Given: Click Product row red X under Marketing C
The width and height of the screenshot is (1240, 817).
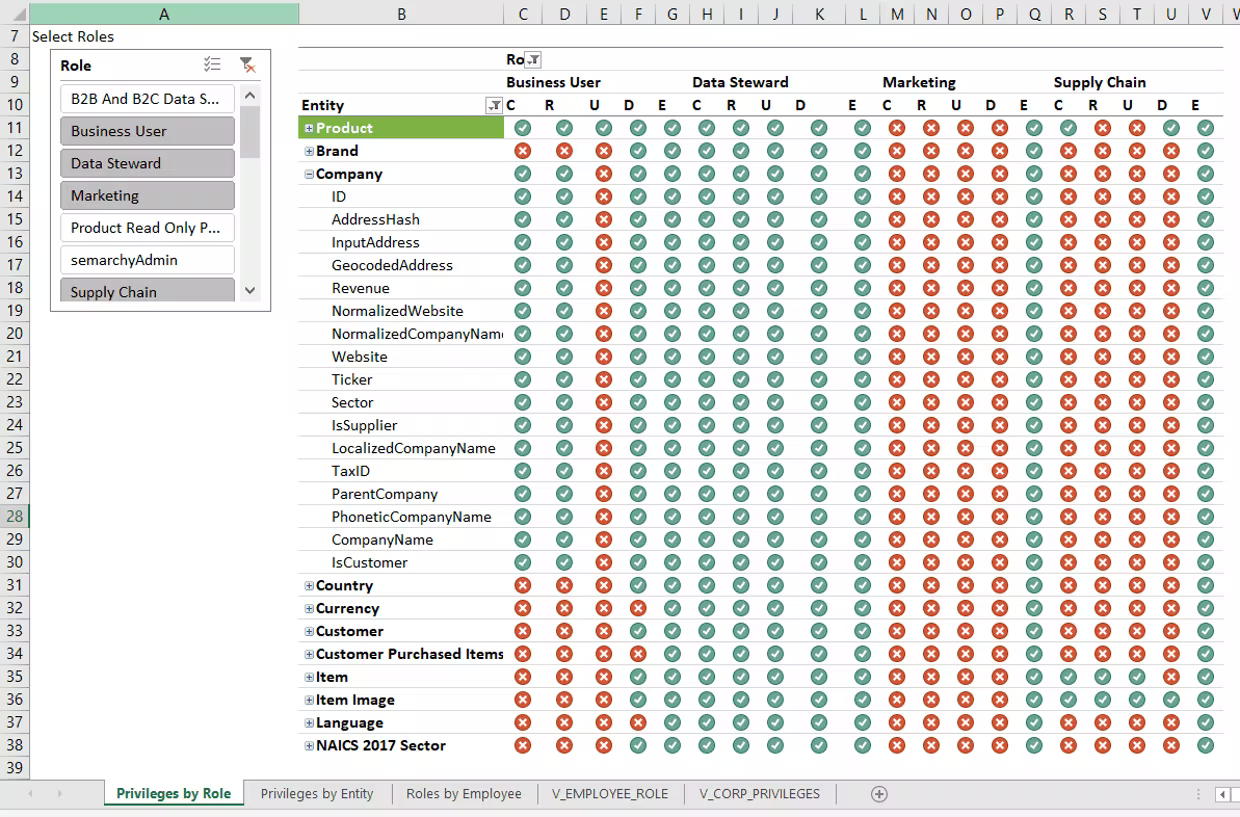Looking at the screenshot, I should 896,128.
